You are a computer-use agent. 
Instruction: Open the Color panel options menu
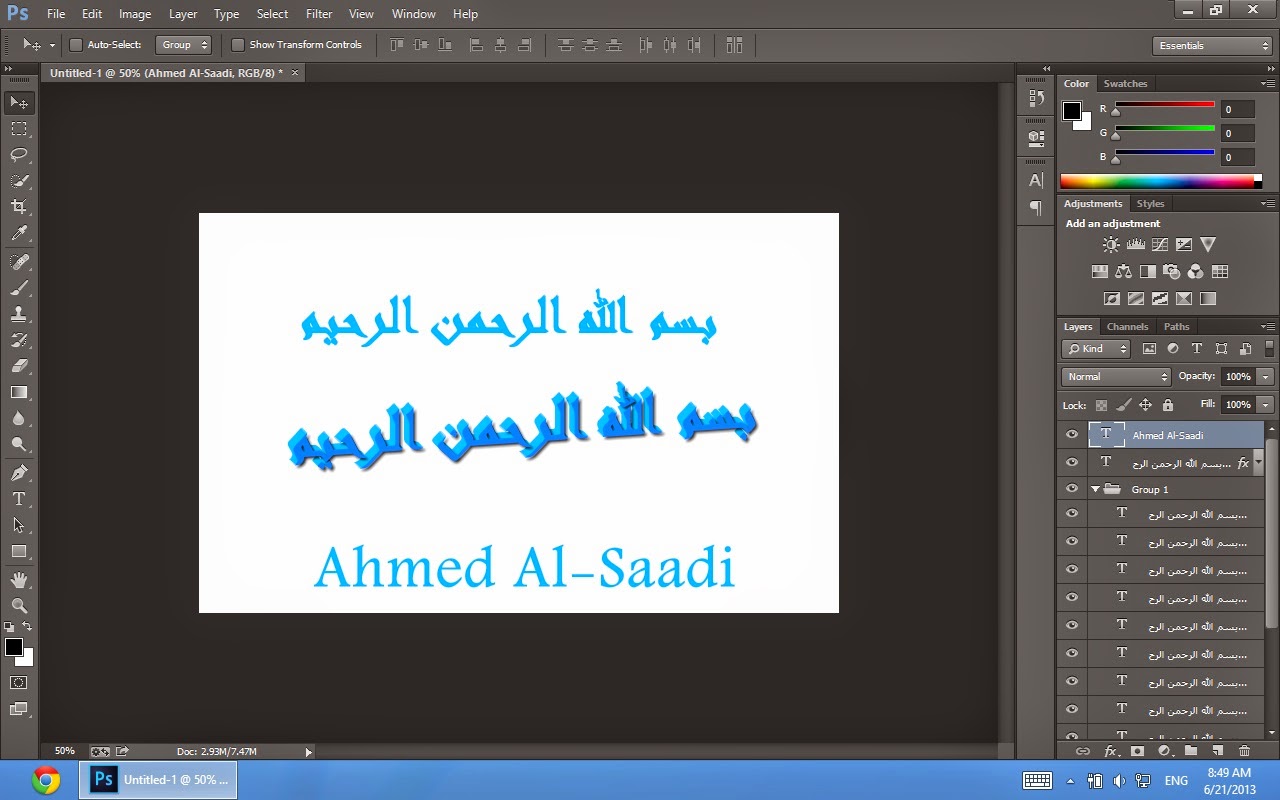1269,85
